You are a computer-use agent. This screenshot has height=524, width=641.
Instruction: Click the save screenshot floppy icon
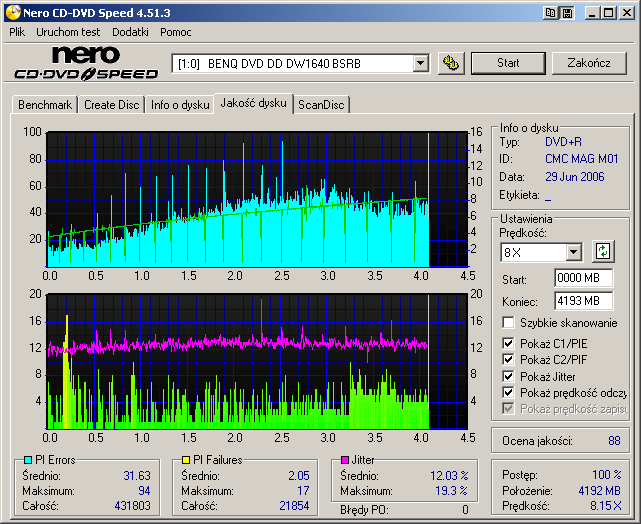(x=567, y=13)
